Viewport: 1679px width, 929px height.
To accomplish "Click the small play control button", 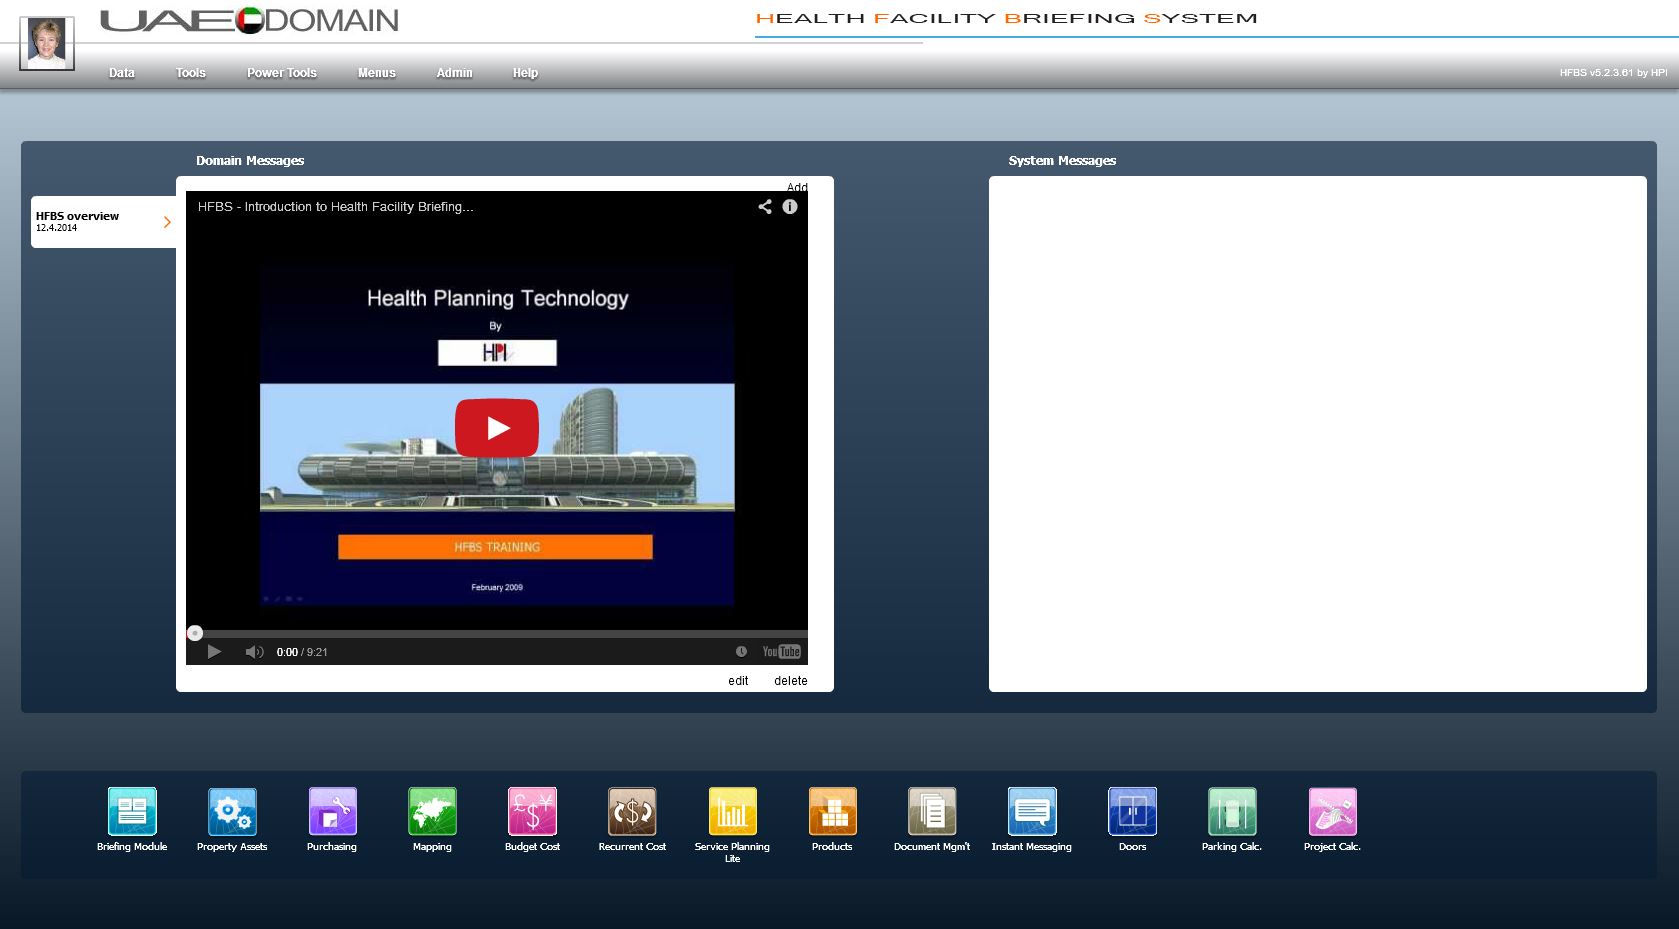I will coord(214,652).
